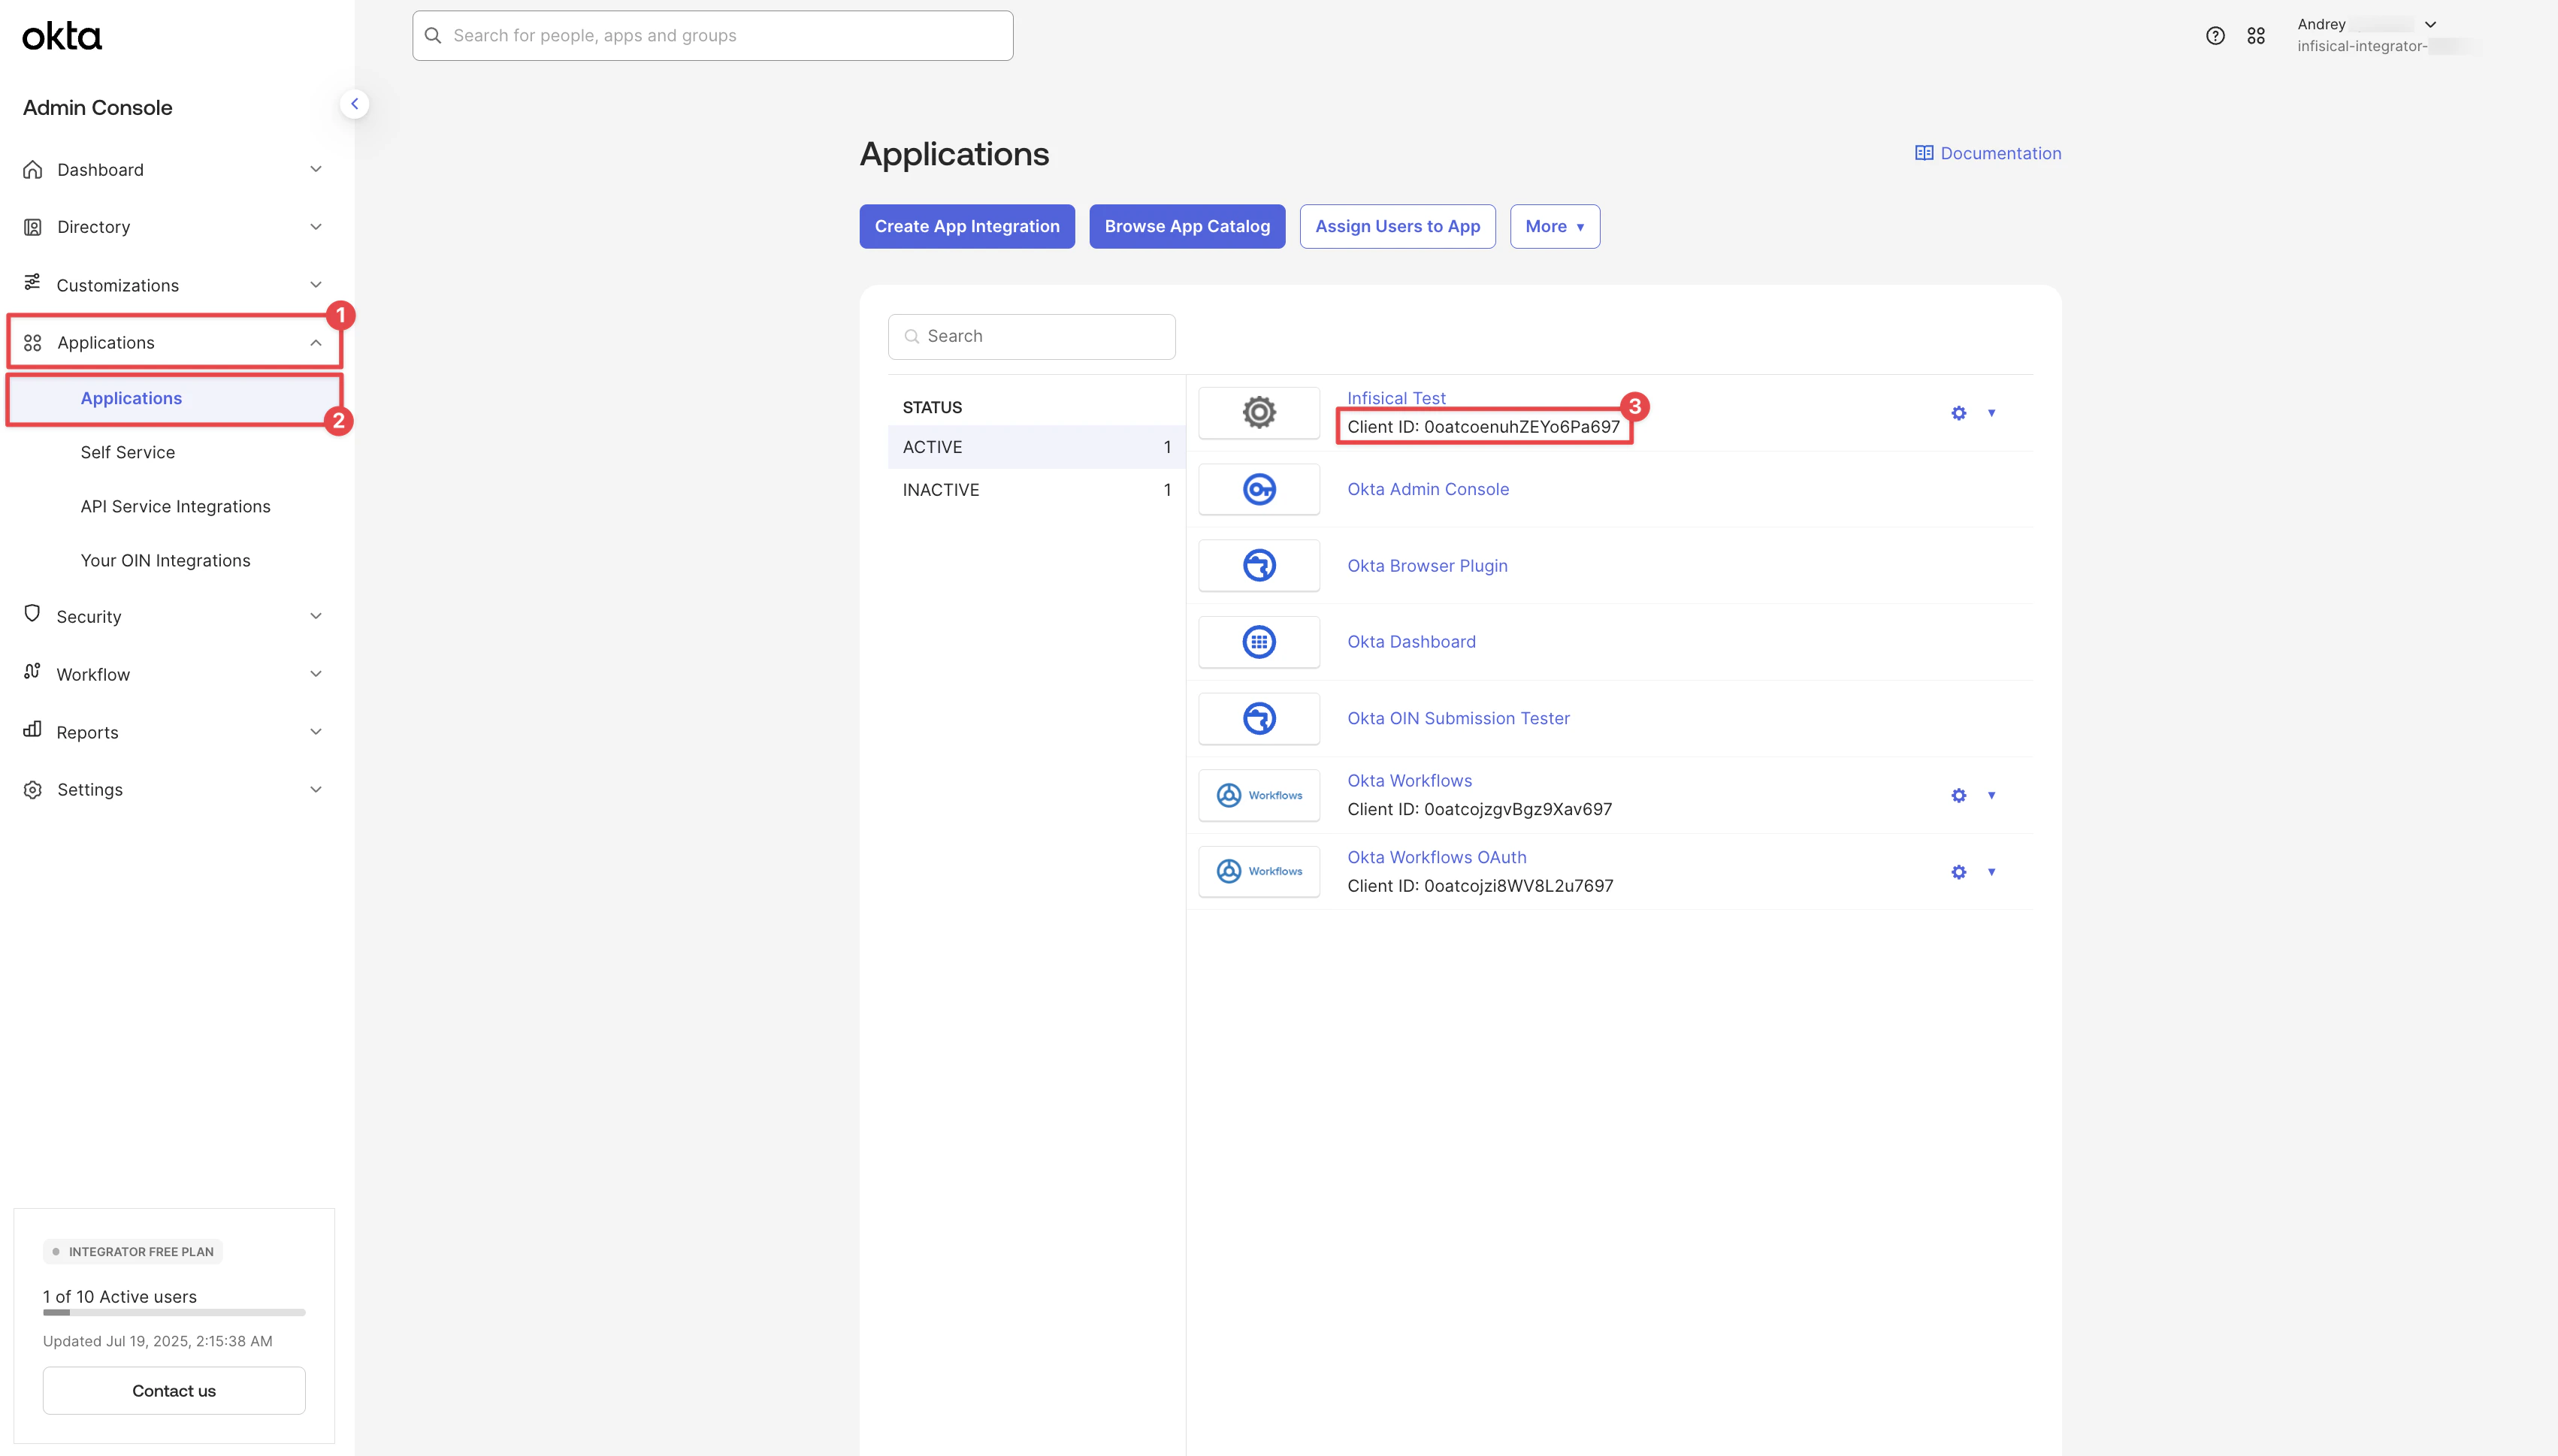The height and width of the screenshot is (1456, 2558).
Task: Select API Service Integrations submenu item
Action: coord(175,506)
